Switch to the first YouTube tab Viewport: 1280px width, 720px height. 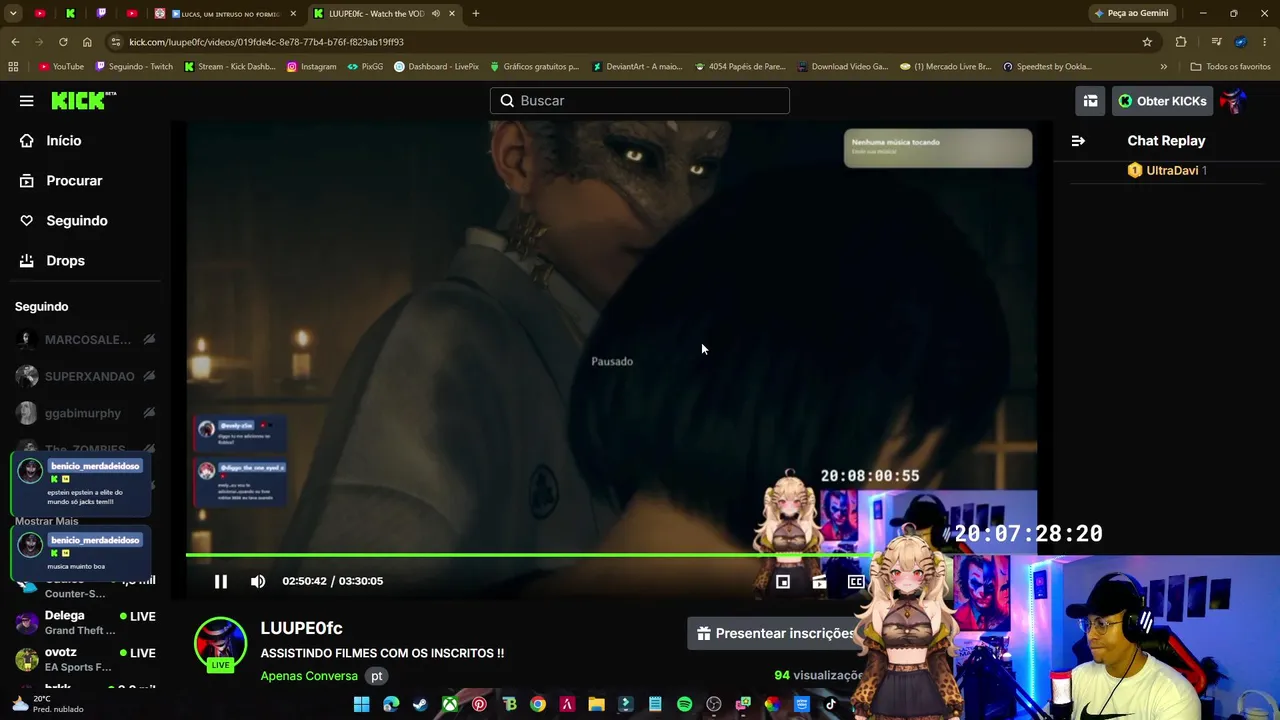(x=40, y=13)
